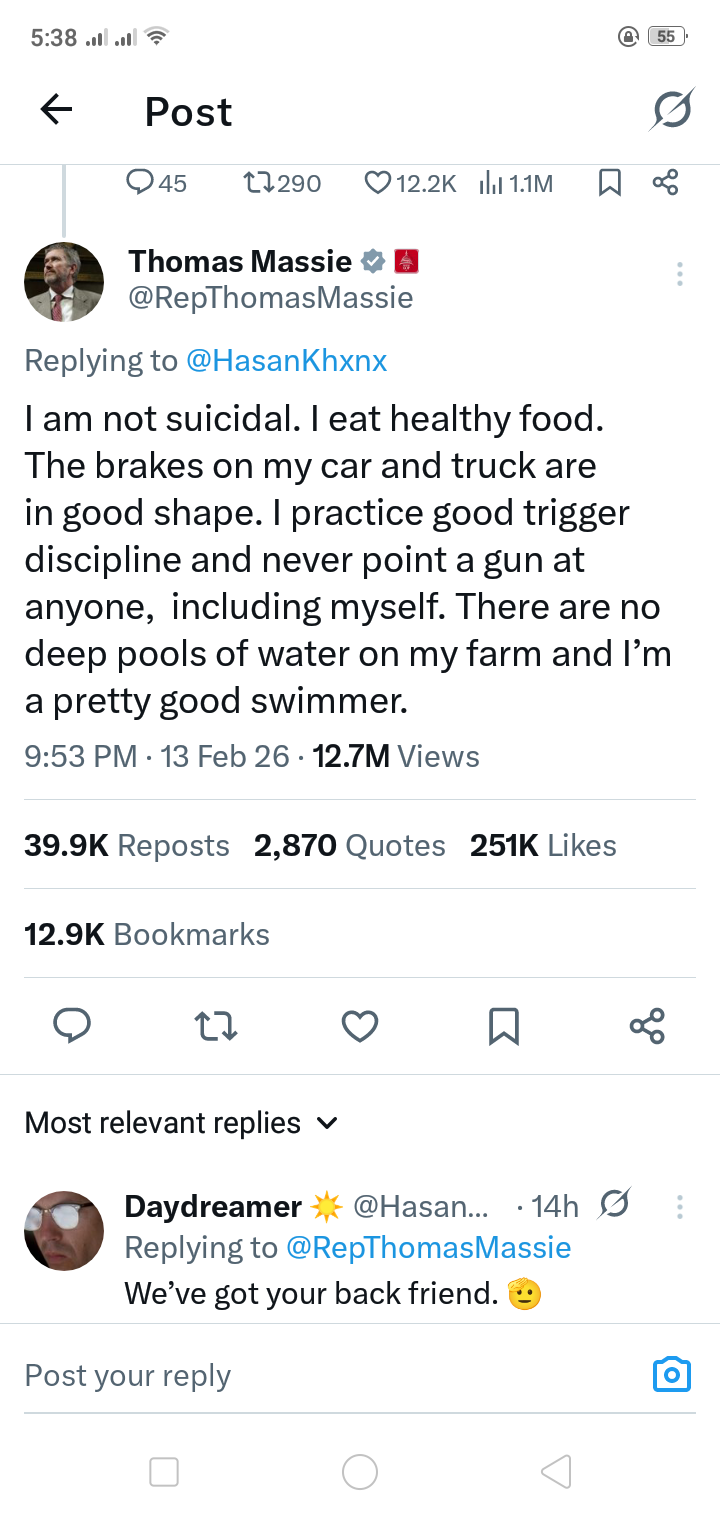View the 2,870 Quotes list
720x1520 pixels.
pos(349,845)
